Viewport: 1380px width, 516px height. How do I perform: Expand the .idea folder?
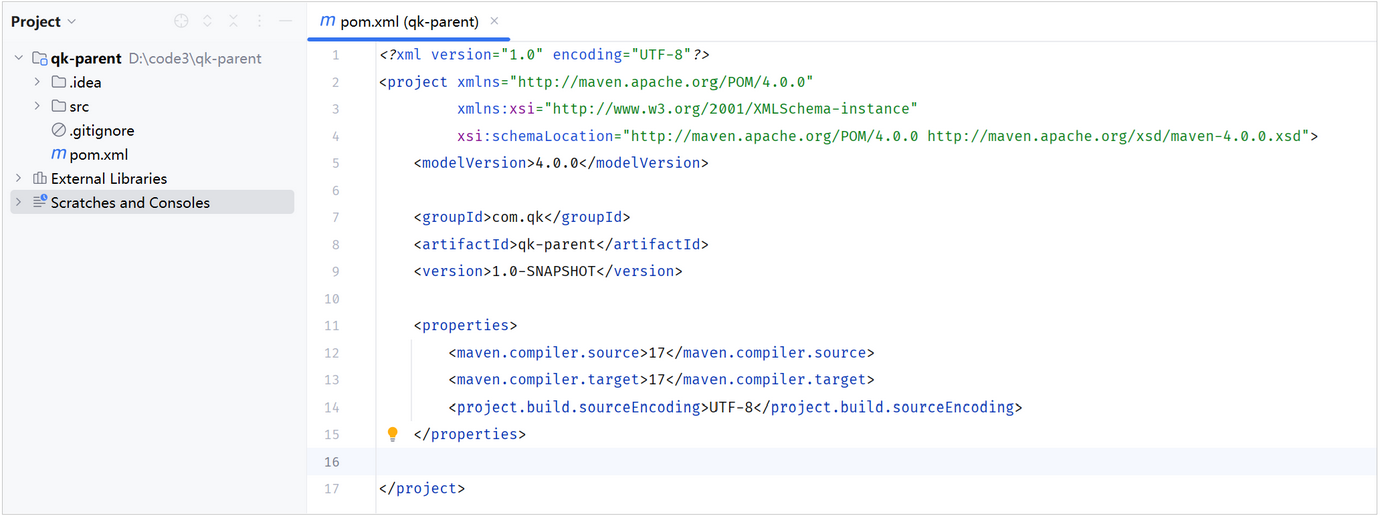click(x=37, y=82)
